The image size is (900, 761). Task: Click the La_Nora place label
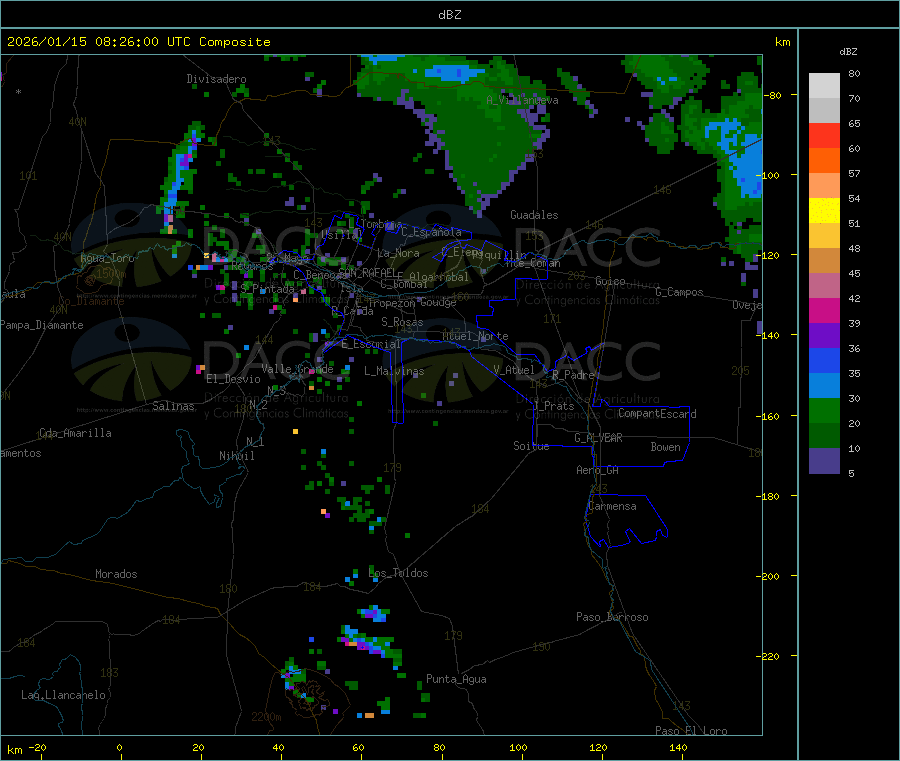(399, 254)
